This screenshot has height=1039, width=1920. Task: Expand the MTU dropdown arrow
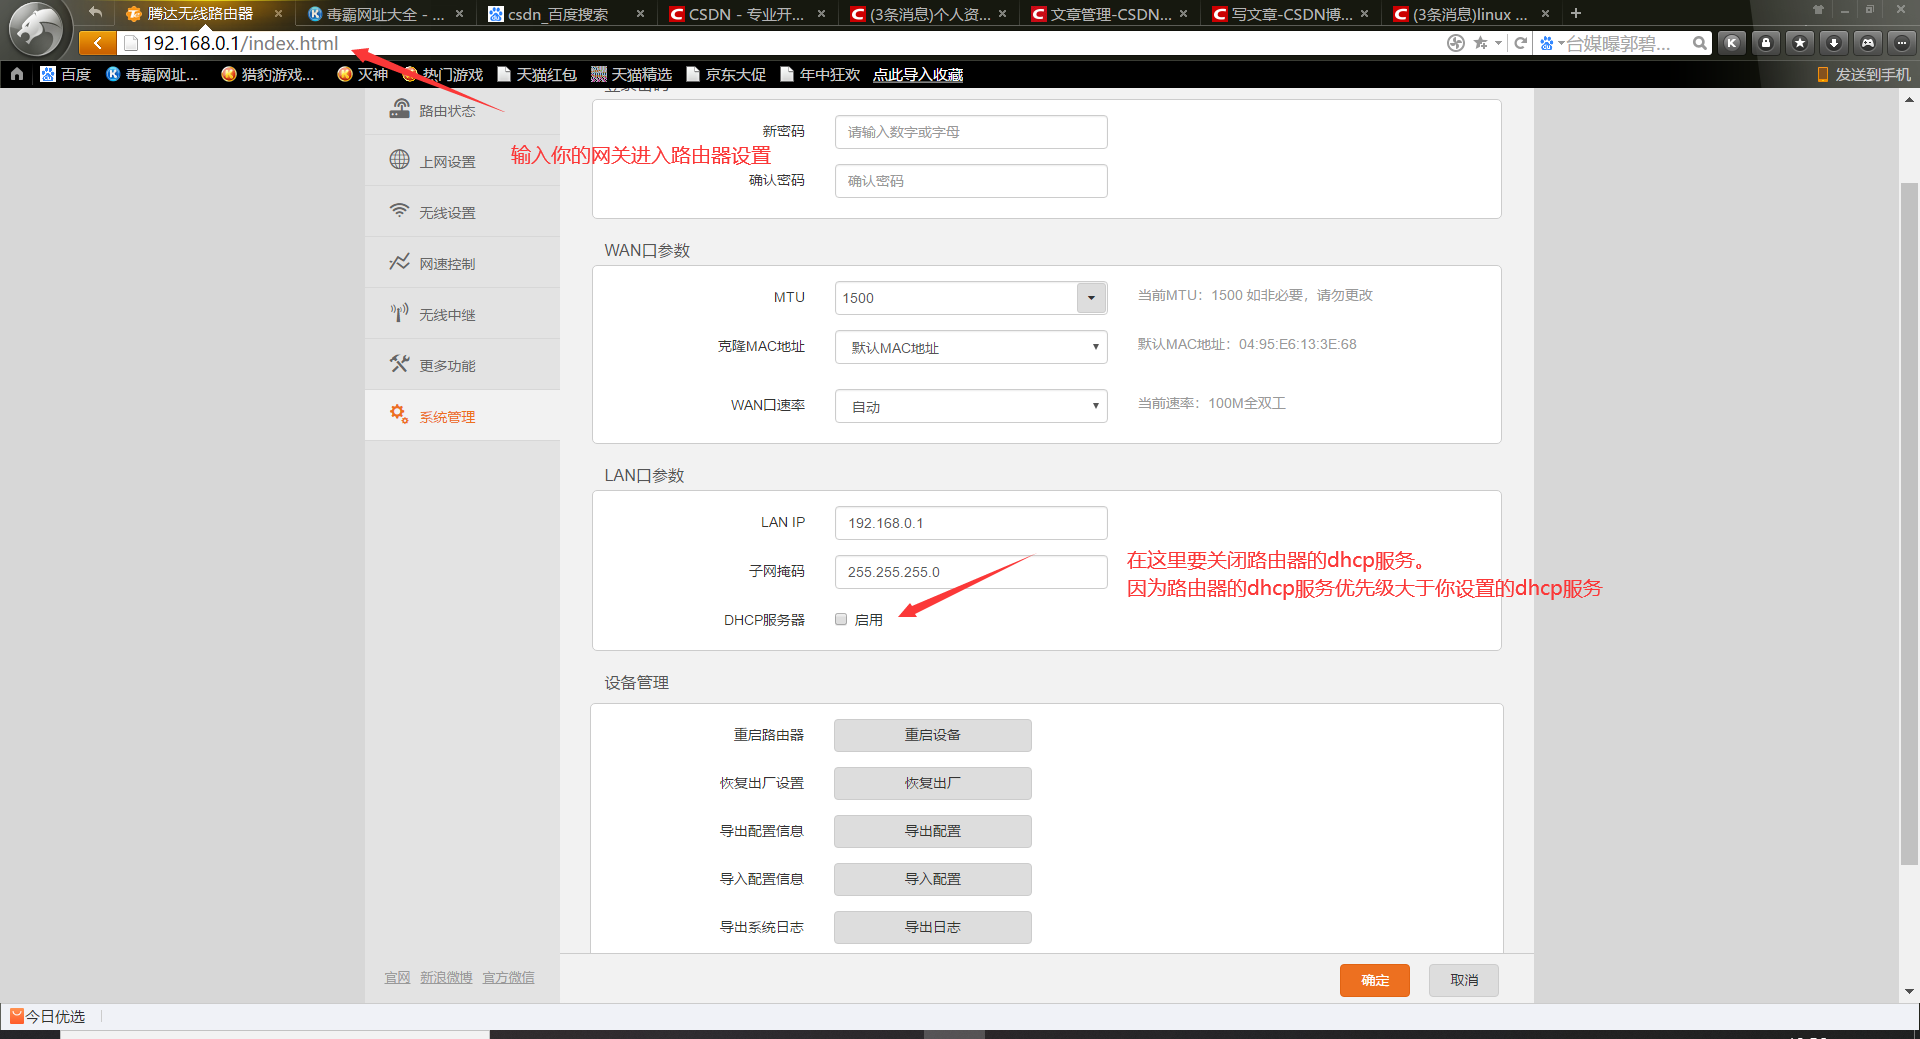click(1091, 298)
